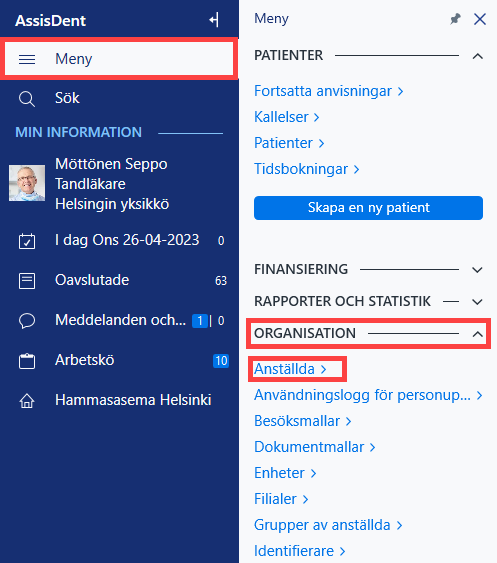The image size is (497, 563).
Task: Collapse the AssisDent sidebar arrow icon
Action: click(x=214, y=20)
